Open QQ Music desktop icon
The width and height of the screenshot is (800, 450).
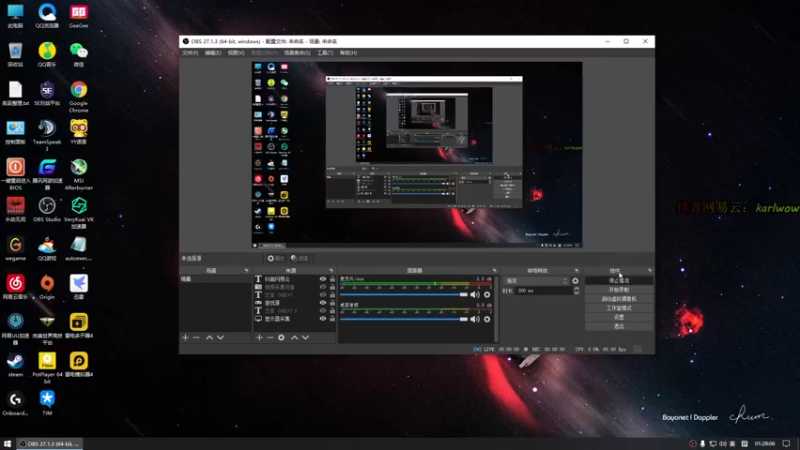point(47,54)
